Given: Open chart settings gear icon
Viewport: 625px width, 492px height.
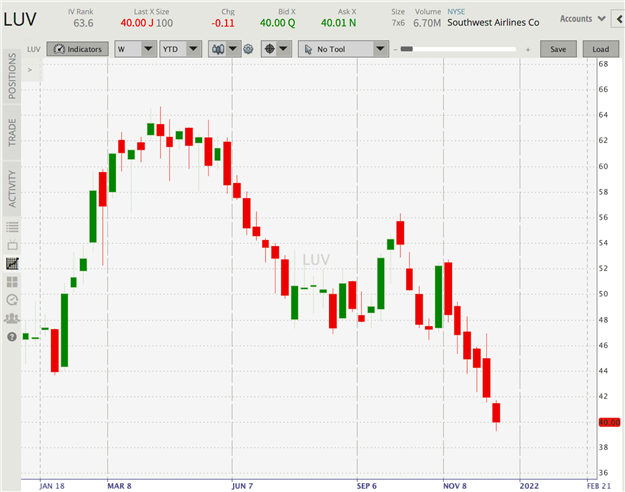Looking at the screenshot, I should (248, 49).
